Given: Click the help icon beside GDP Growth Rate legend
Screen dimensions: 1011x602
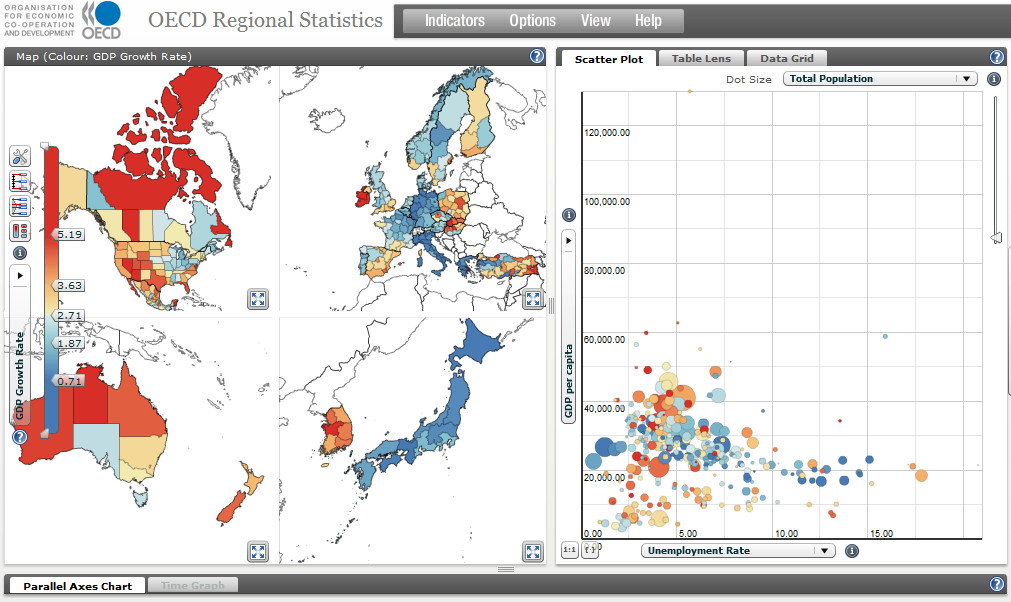Looking at the screenshot, I should [x=20, y=437].
